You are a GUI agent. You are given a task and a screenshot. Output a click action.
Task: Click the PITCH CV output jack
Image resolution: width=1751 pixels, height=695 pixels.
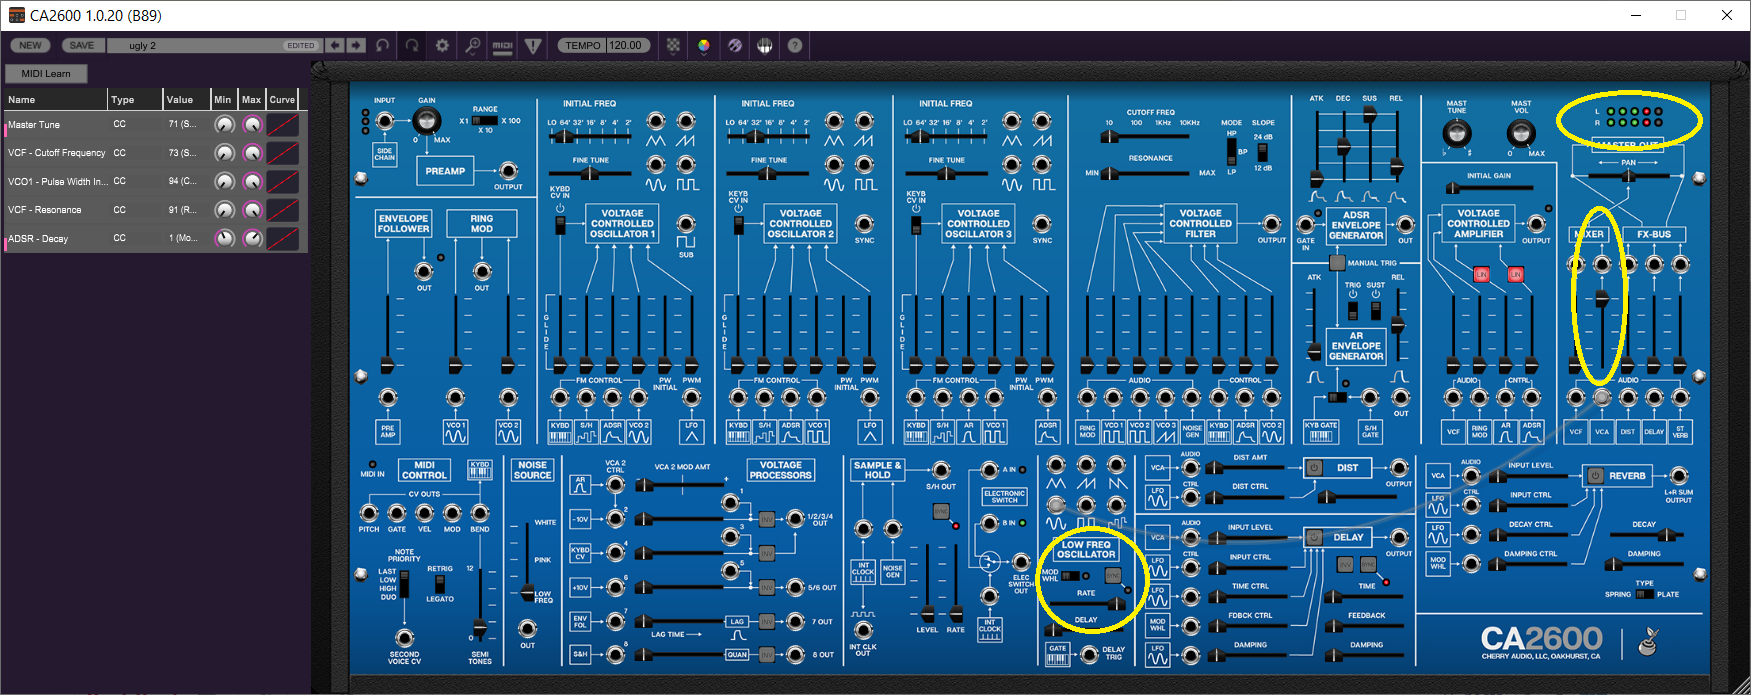(369, 513)
